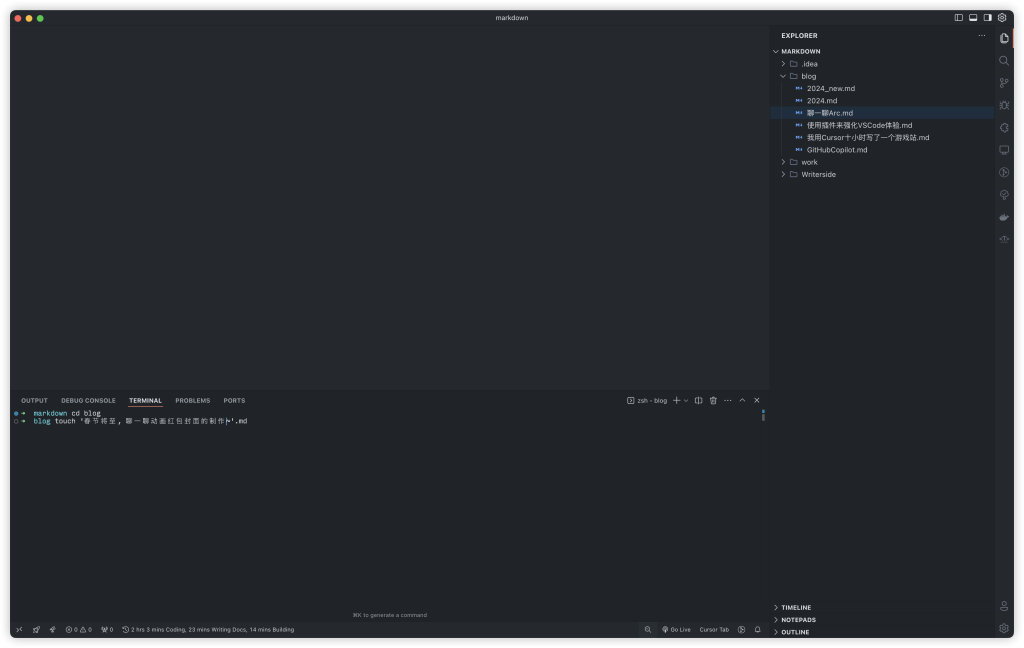This screenshot has height=648, width=1024.
Task: Toggle the secondary side bar layout button
Action: click(x=987, y=18)
